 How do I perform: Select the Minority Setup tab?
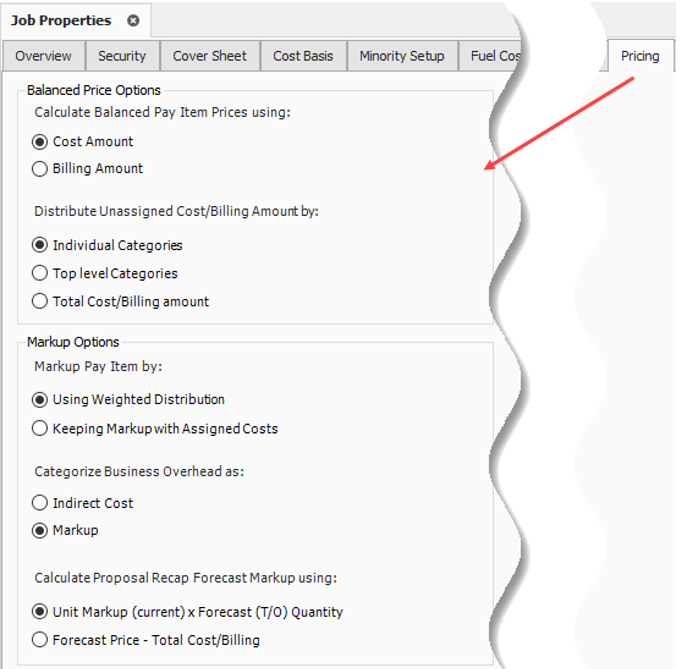(x=402, y=56)
